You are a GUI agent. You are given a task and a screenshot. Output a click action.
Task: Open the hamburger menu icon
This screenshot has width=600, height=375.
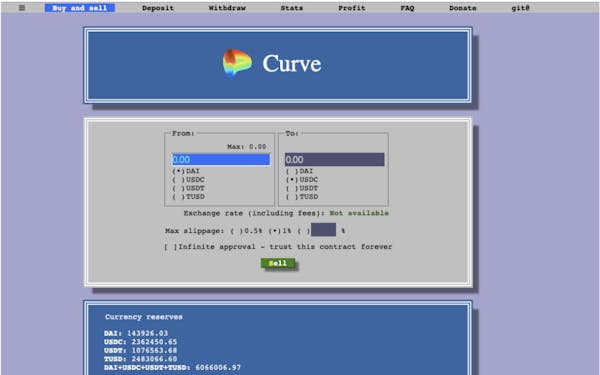click(x=22, y=8)
